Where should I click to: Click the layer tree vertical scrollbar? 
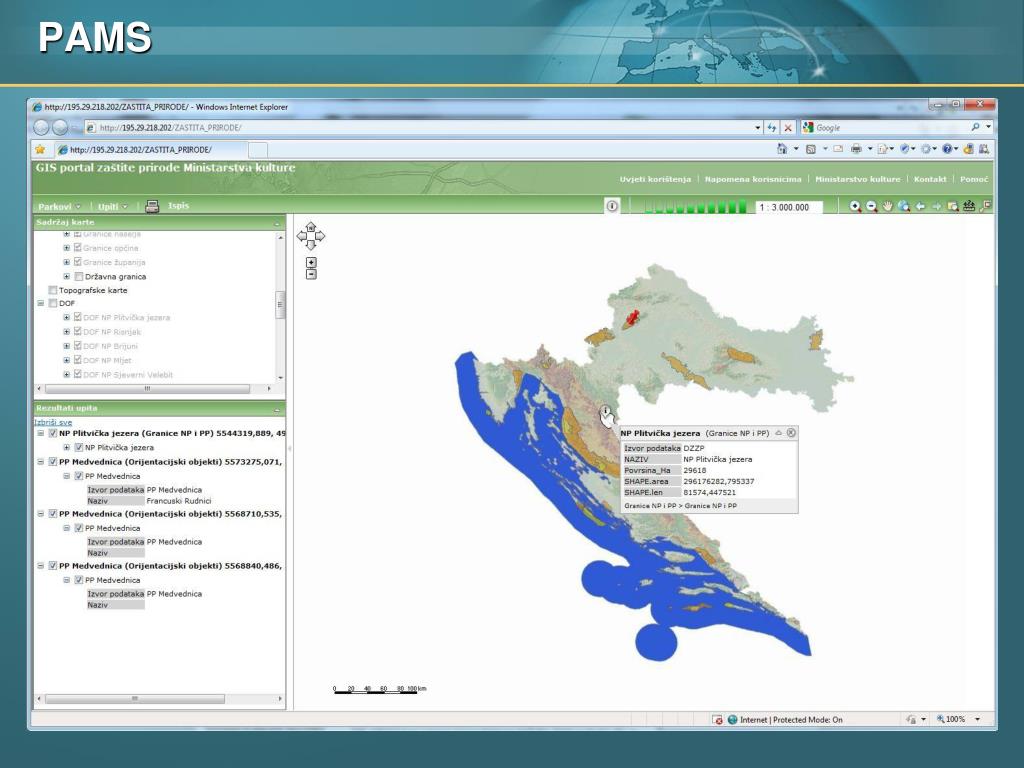pyautogui.click(x=281, y=305)
